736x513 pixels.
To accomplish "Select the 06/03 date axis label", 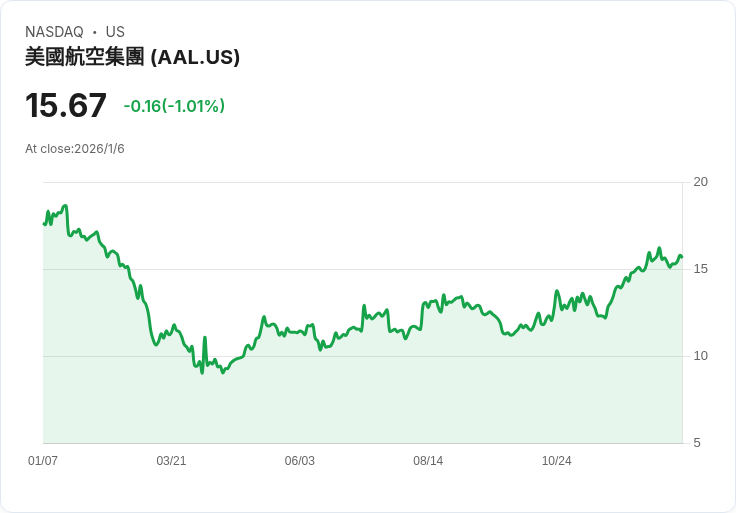I will (300, 461).
